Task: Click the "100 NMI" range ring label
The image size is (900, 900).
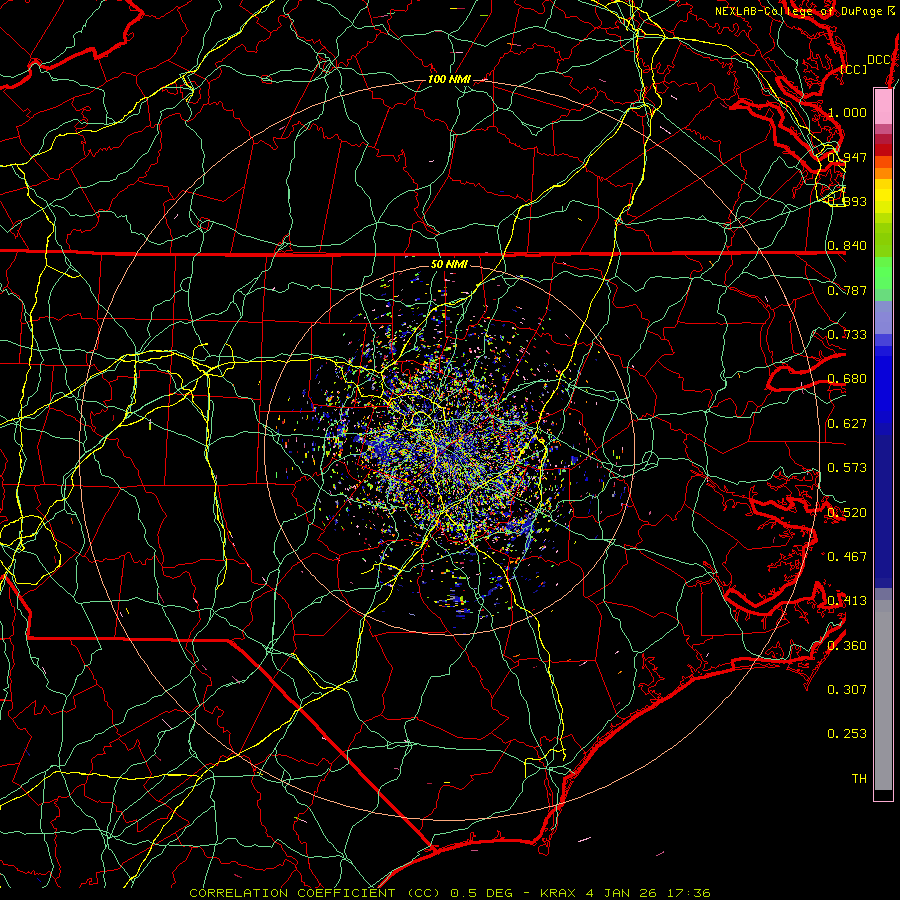Action: pyautogui.click(x=449, y=79)
